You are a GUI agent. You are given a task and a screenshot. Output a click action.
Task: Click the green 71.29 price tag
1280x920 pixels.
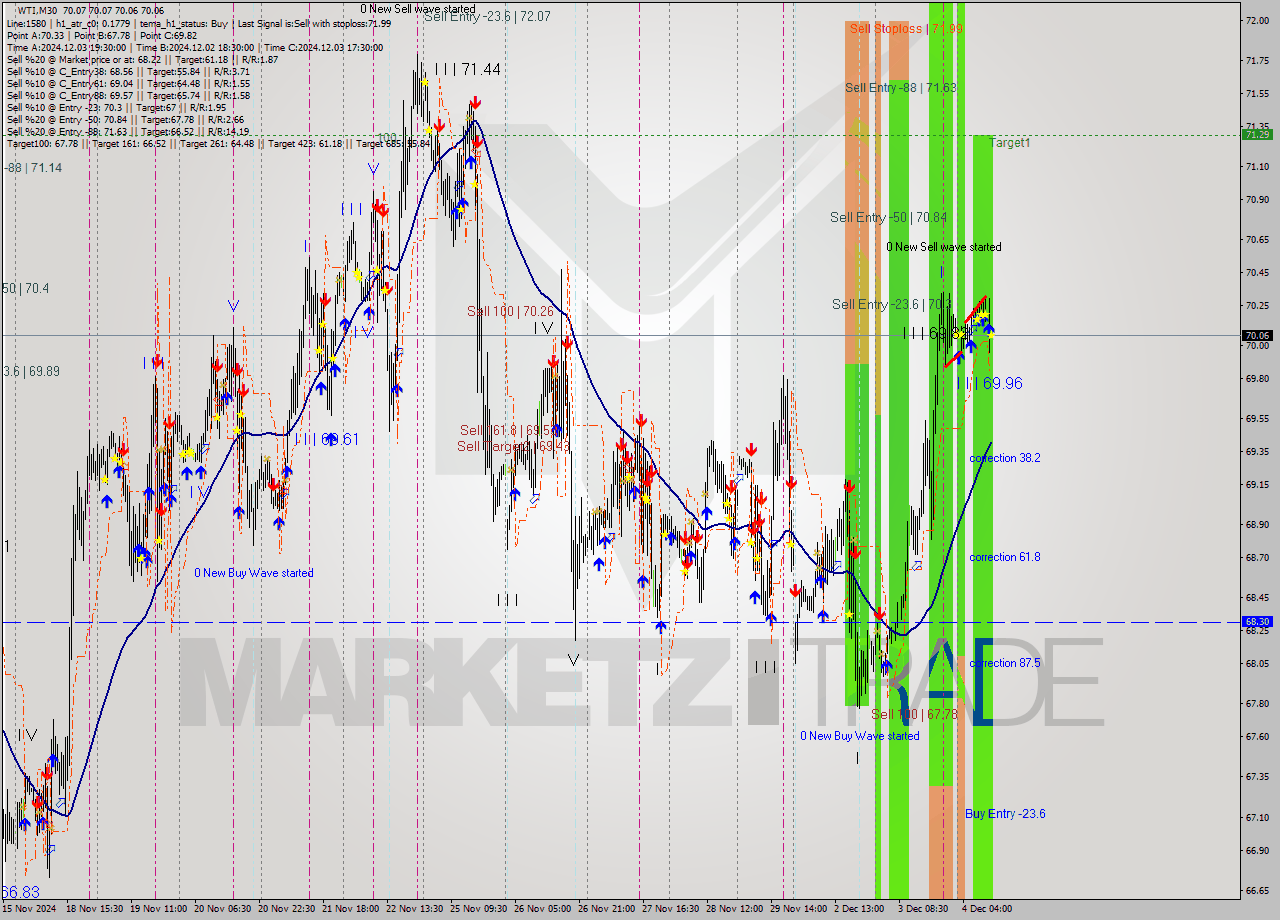click(1257, 134)
